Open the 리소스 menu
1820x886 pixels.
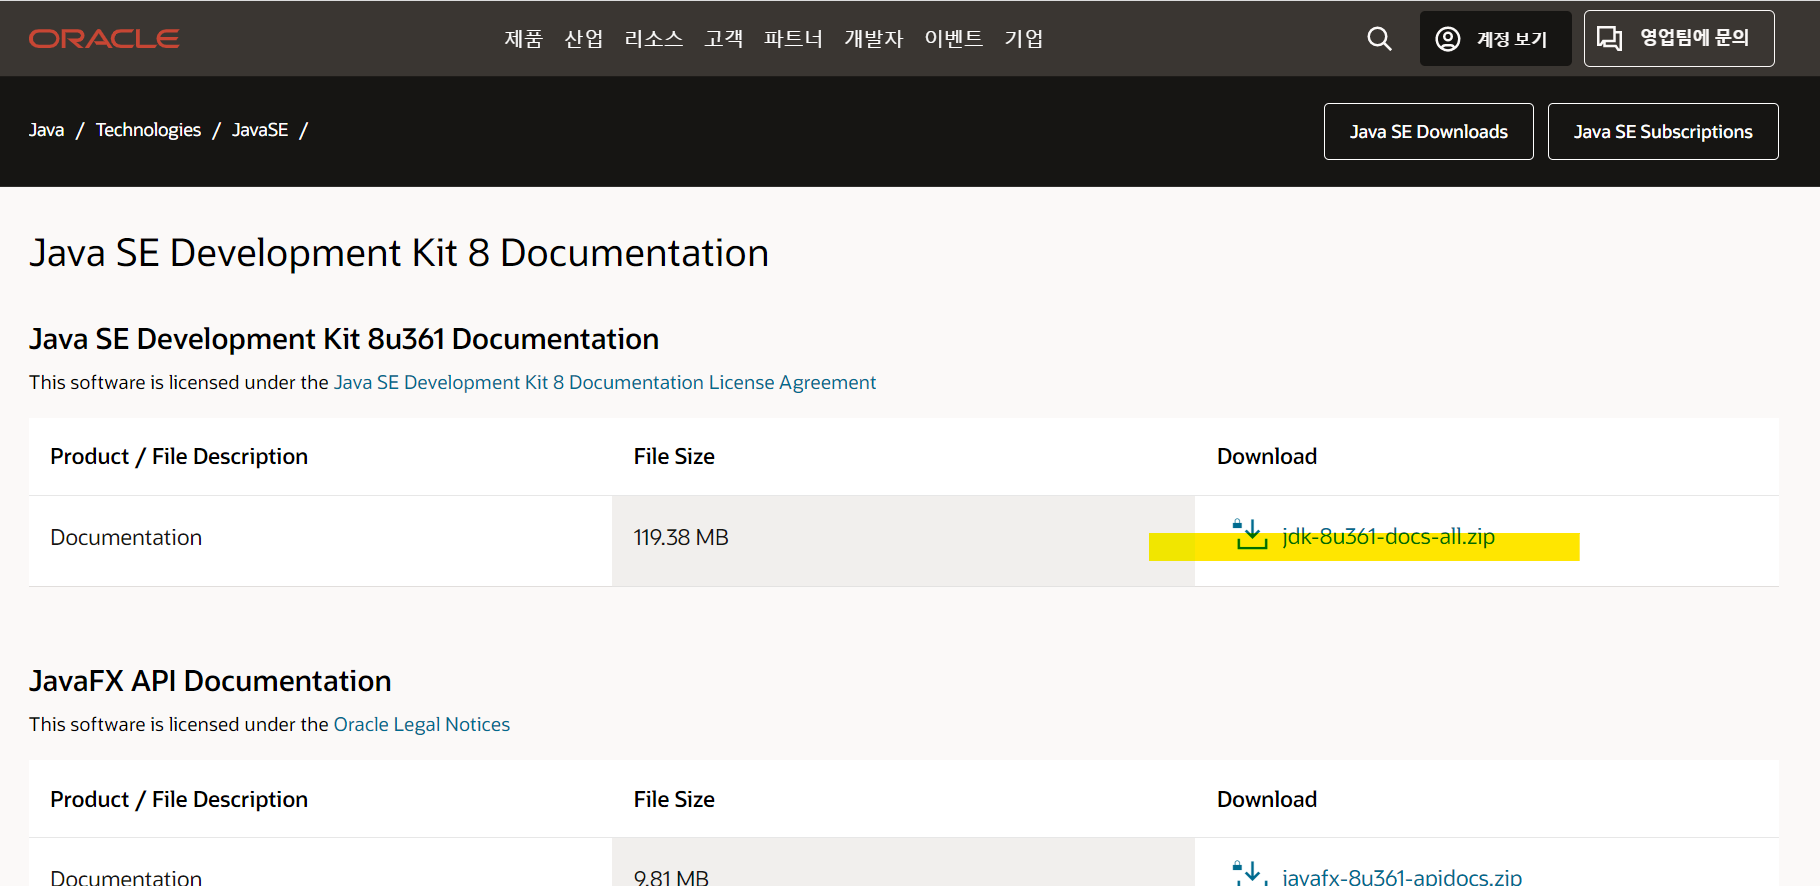coord(653,39)
